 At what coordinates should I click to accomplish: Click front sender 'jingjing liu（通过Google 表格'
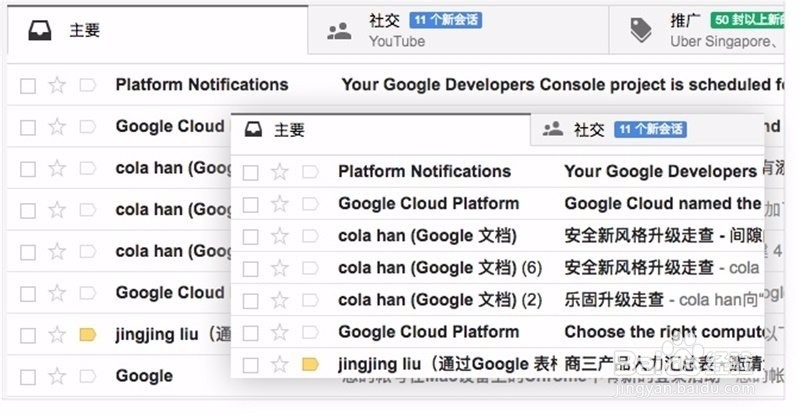[x=447, y=364]
